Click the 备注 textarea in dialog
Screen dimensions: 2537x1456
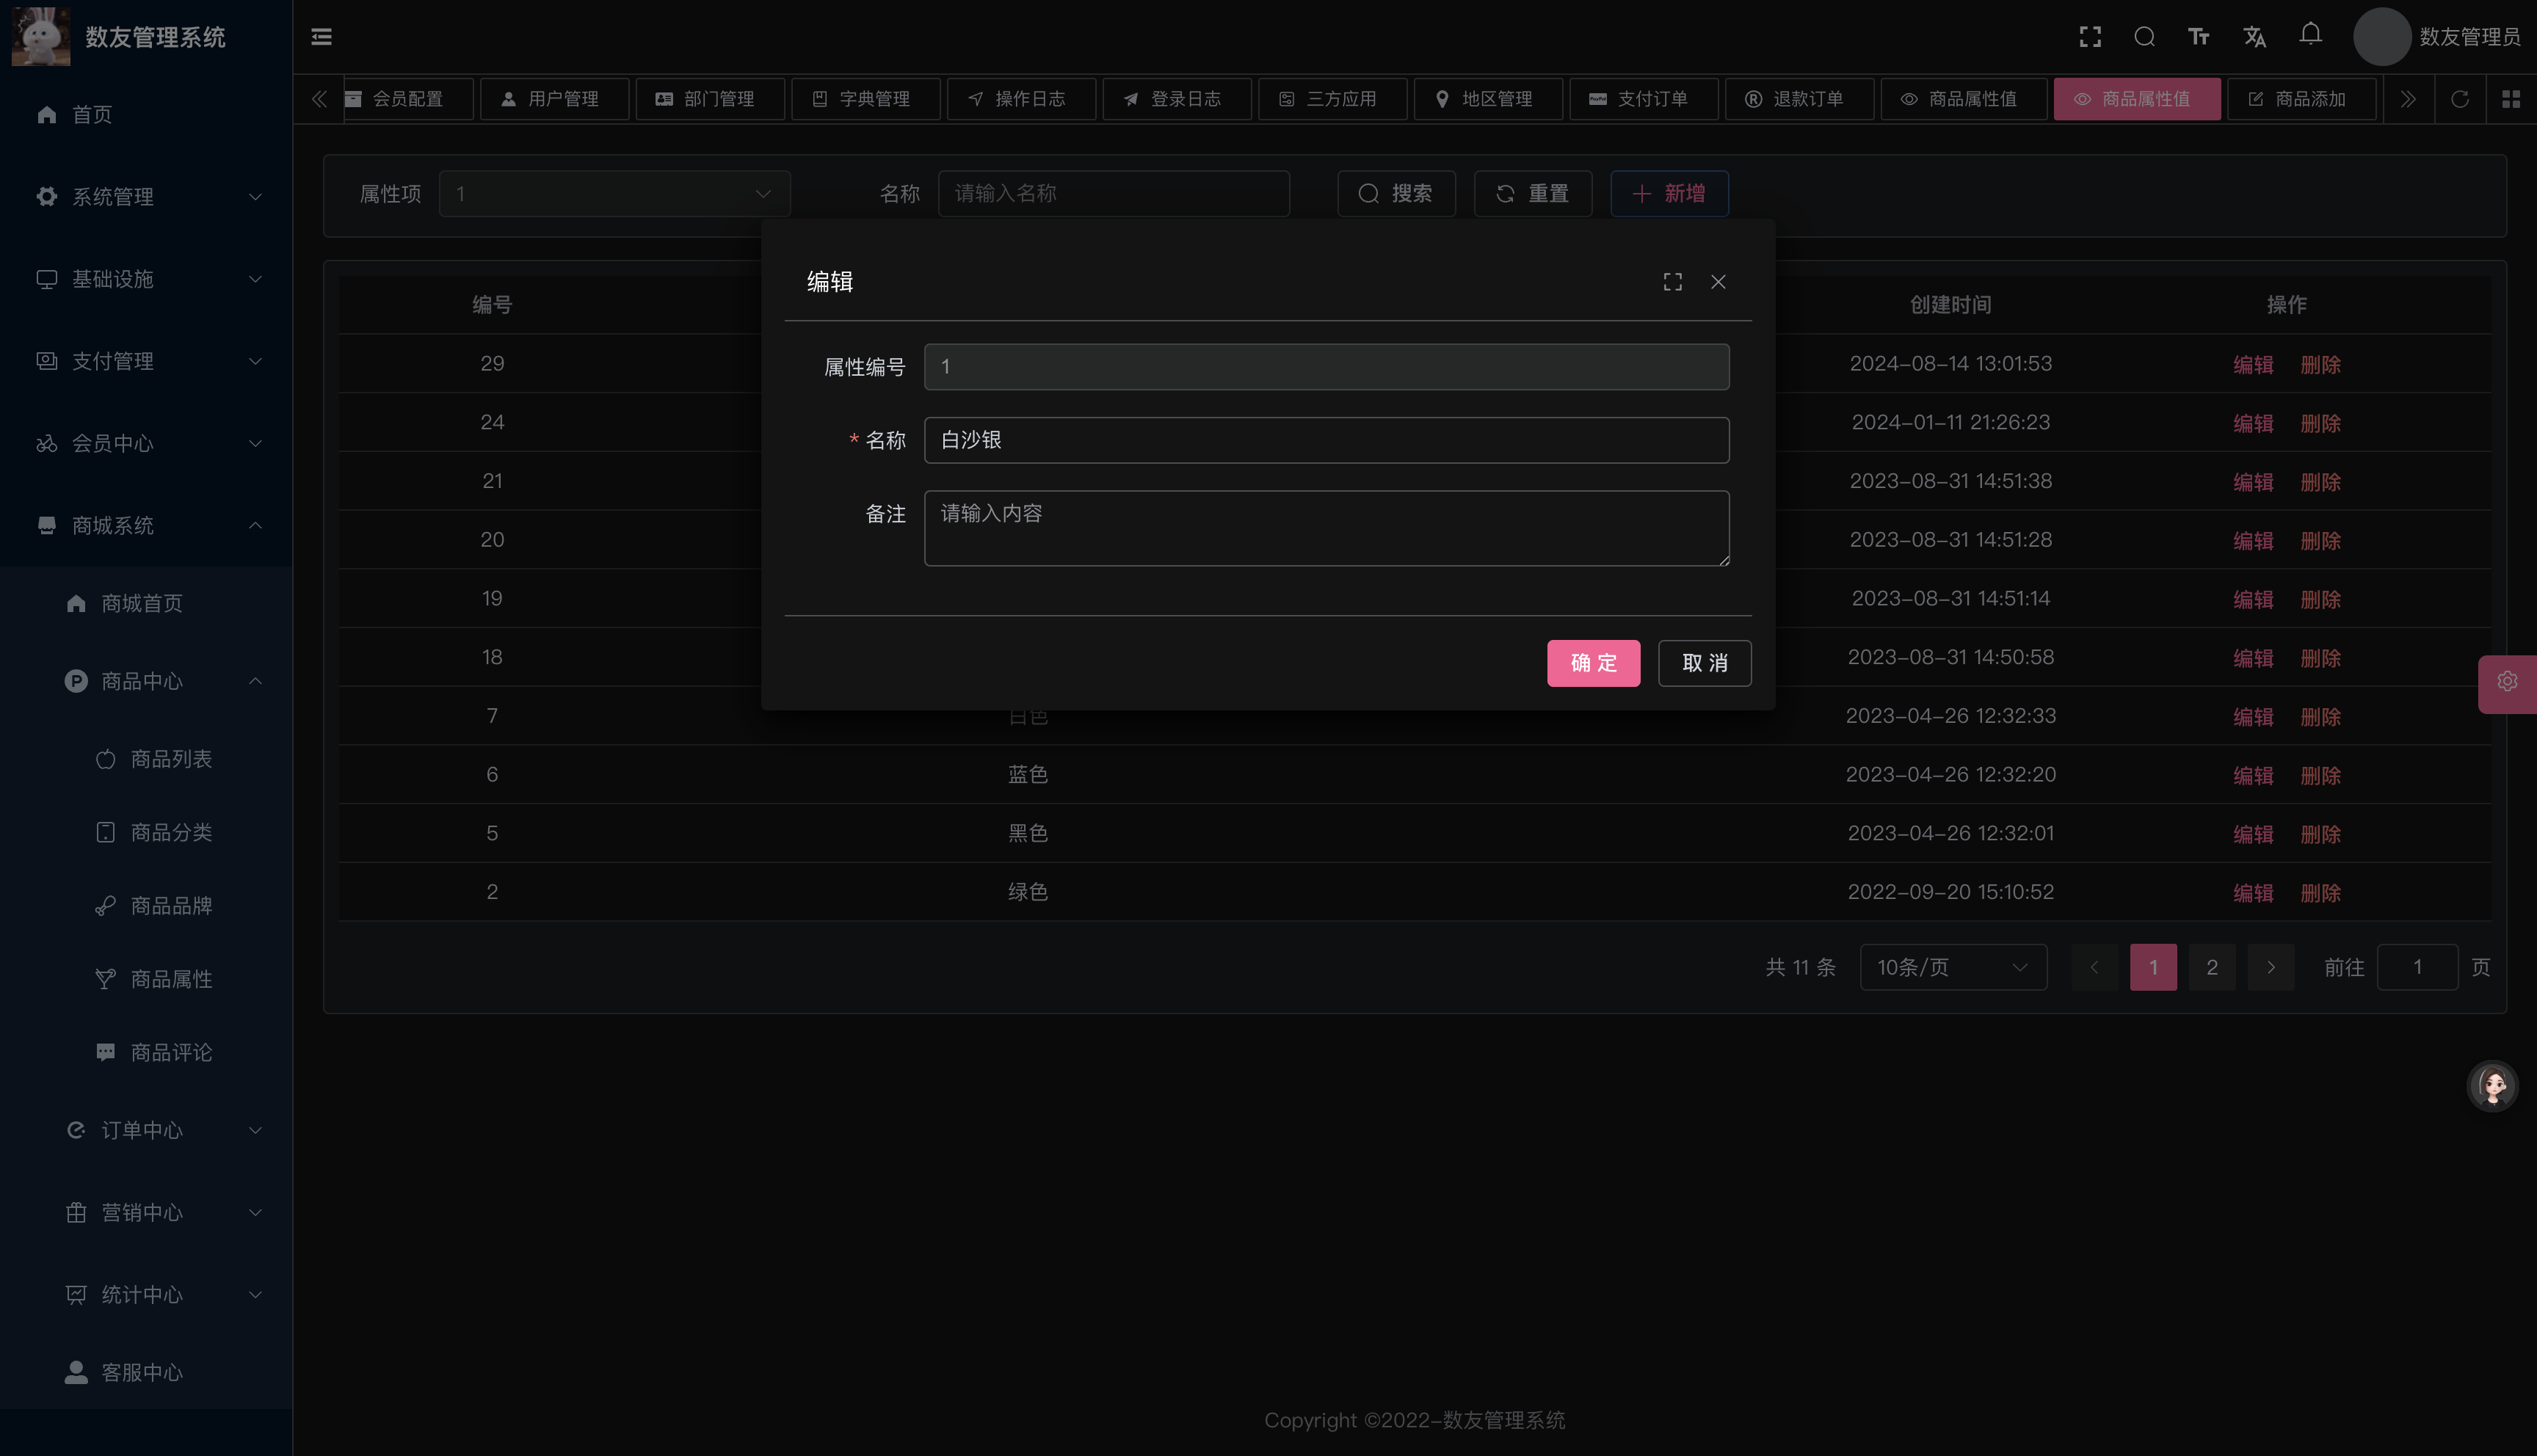point(1326,528)
